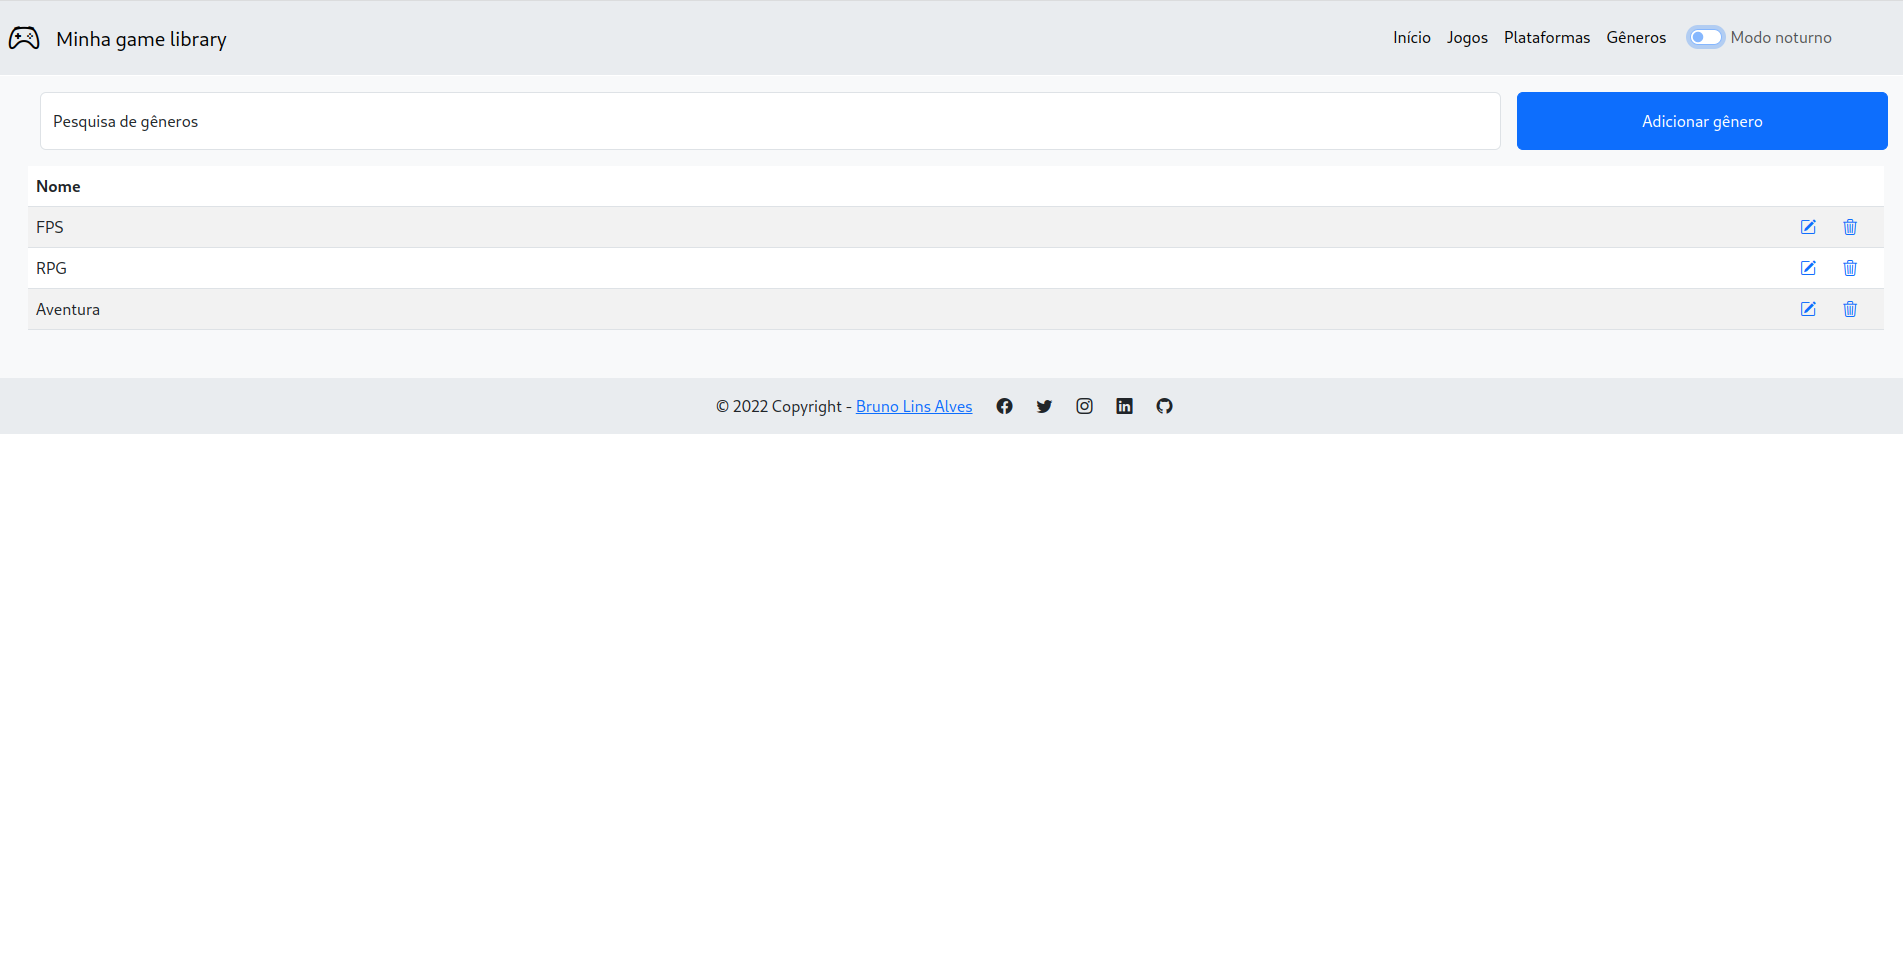Open the Twitter profile icon

click(x=1044, y=406)
